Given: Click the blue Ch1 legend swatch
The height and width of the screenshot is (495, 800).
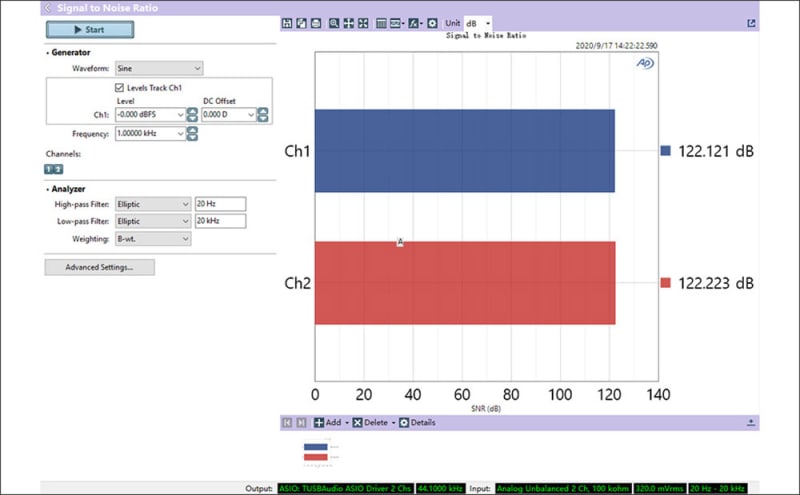Looking at the screenshot, I should [665, 151].
